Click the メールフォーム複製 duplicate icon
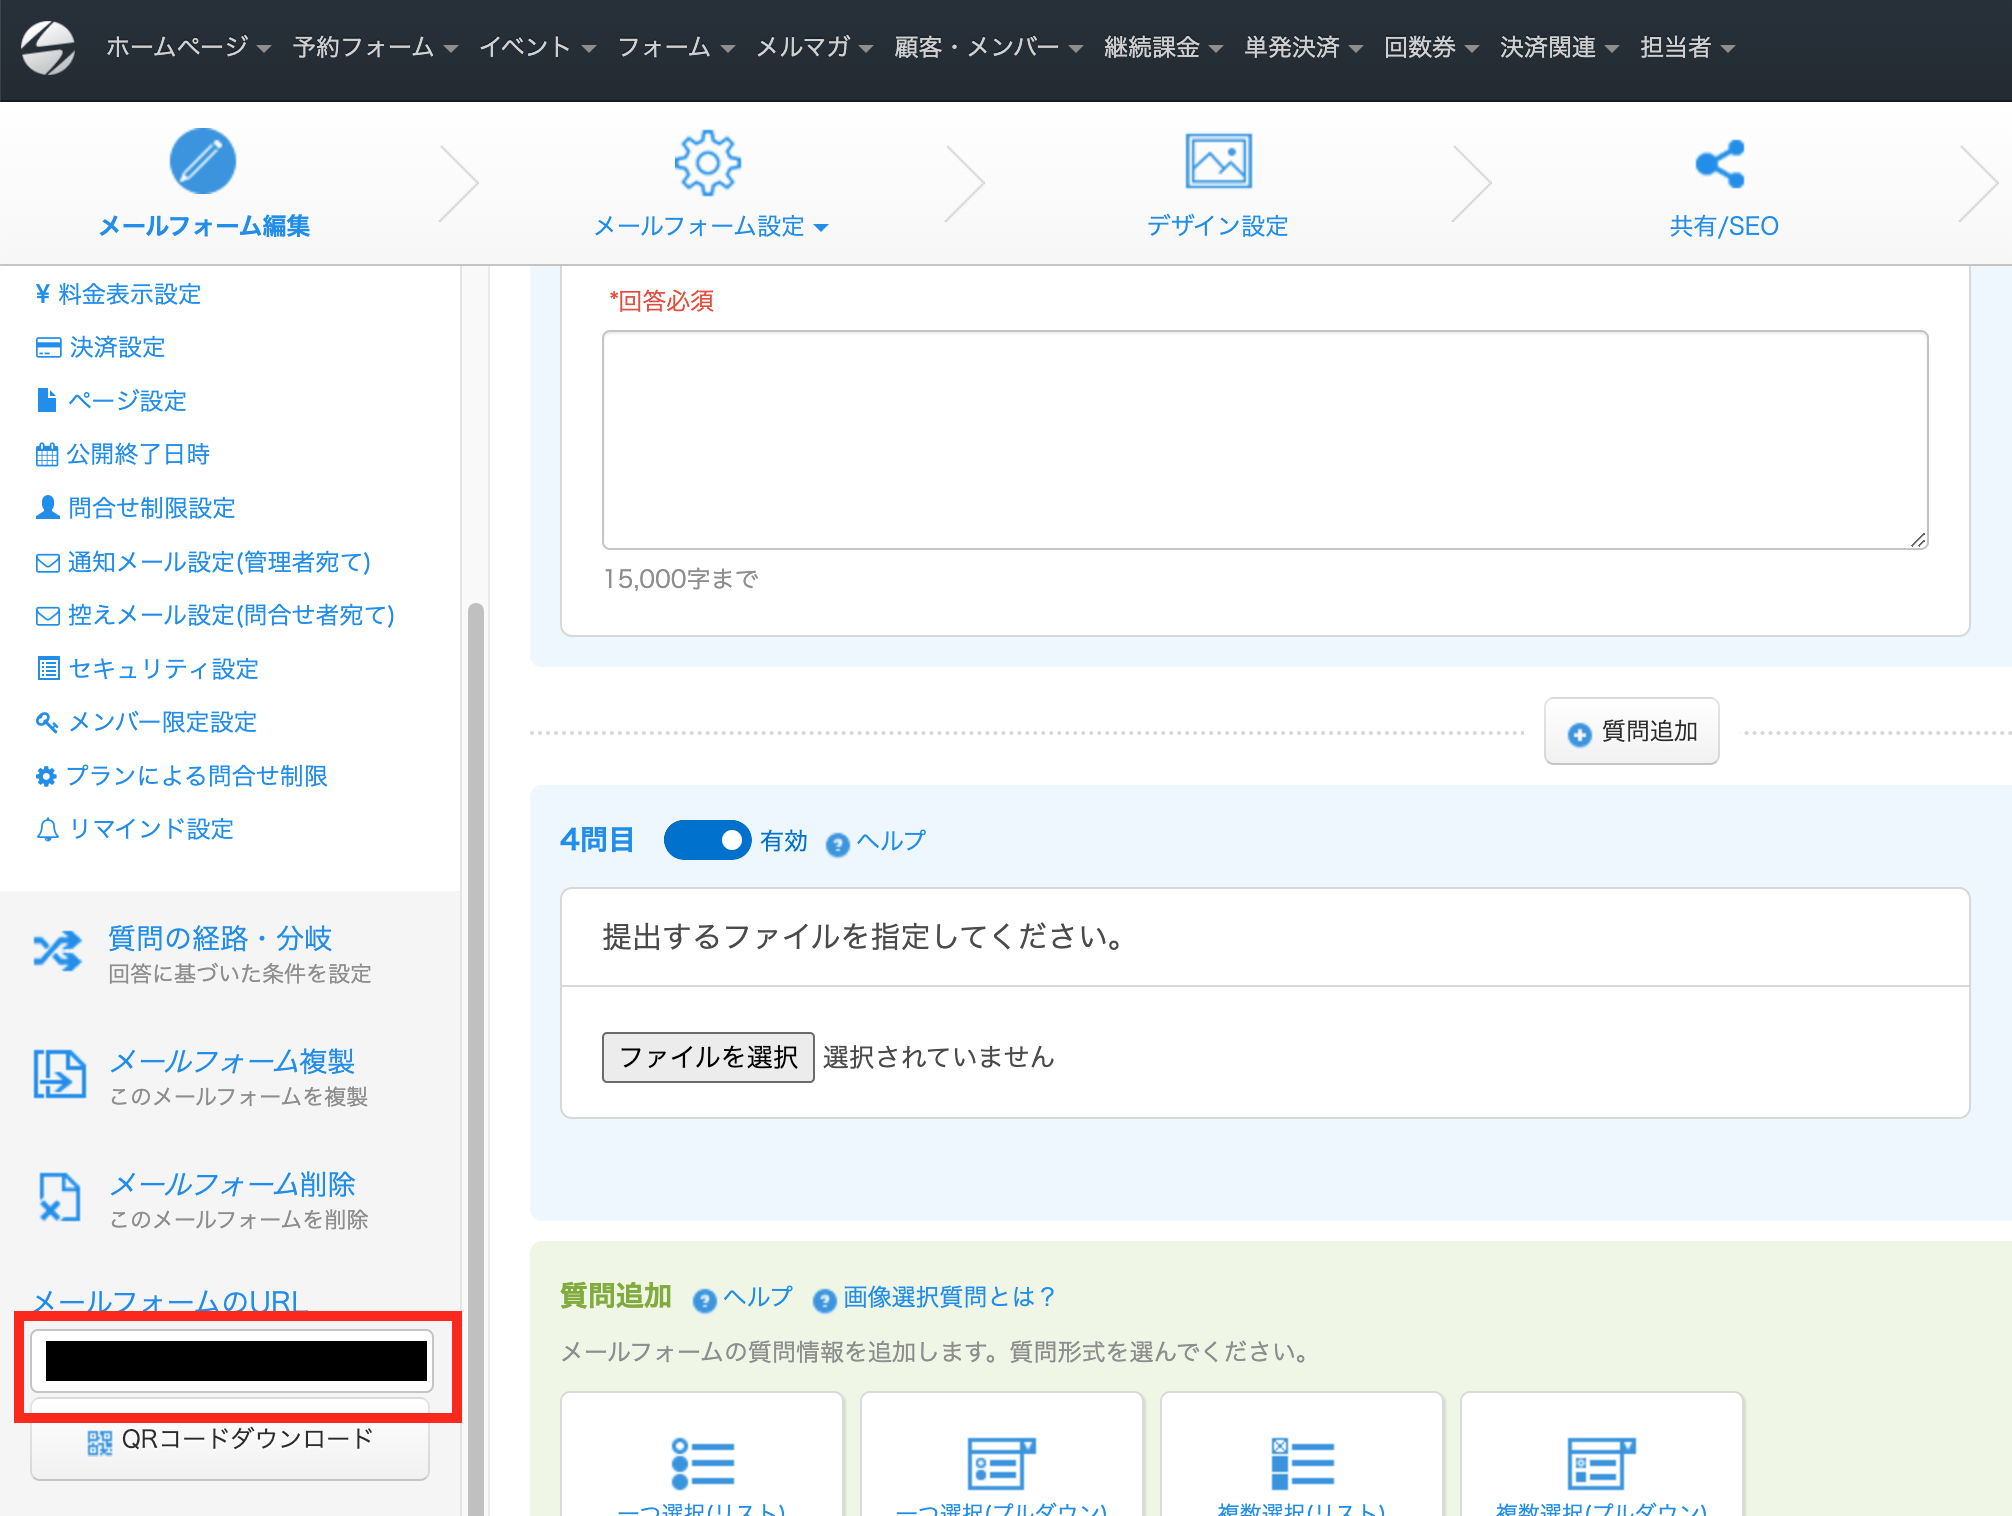The height and width of the screenshot is (1516, 2012). pyautogui.click(x=59, y=1074)
